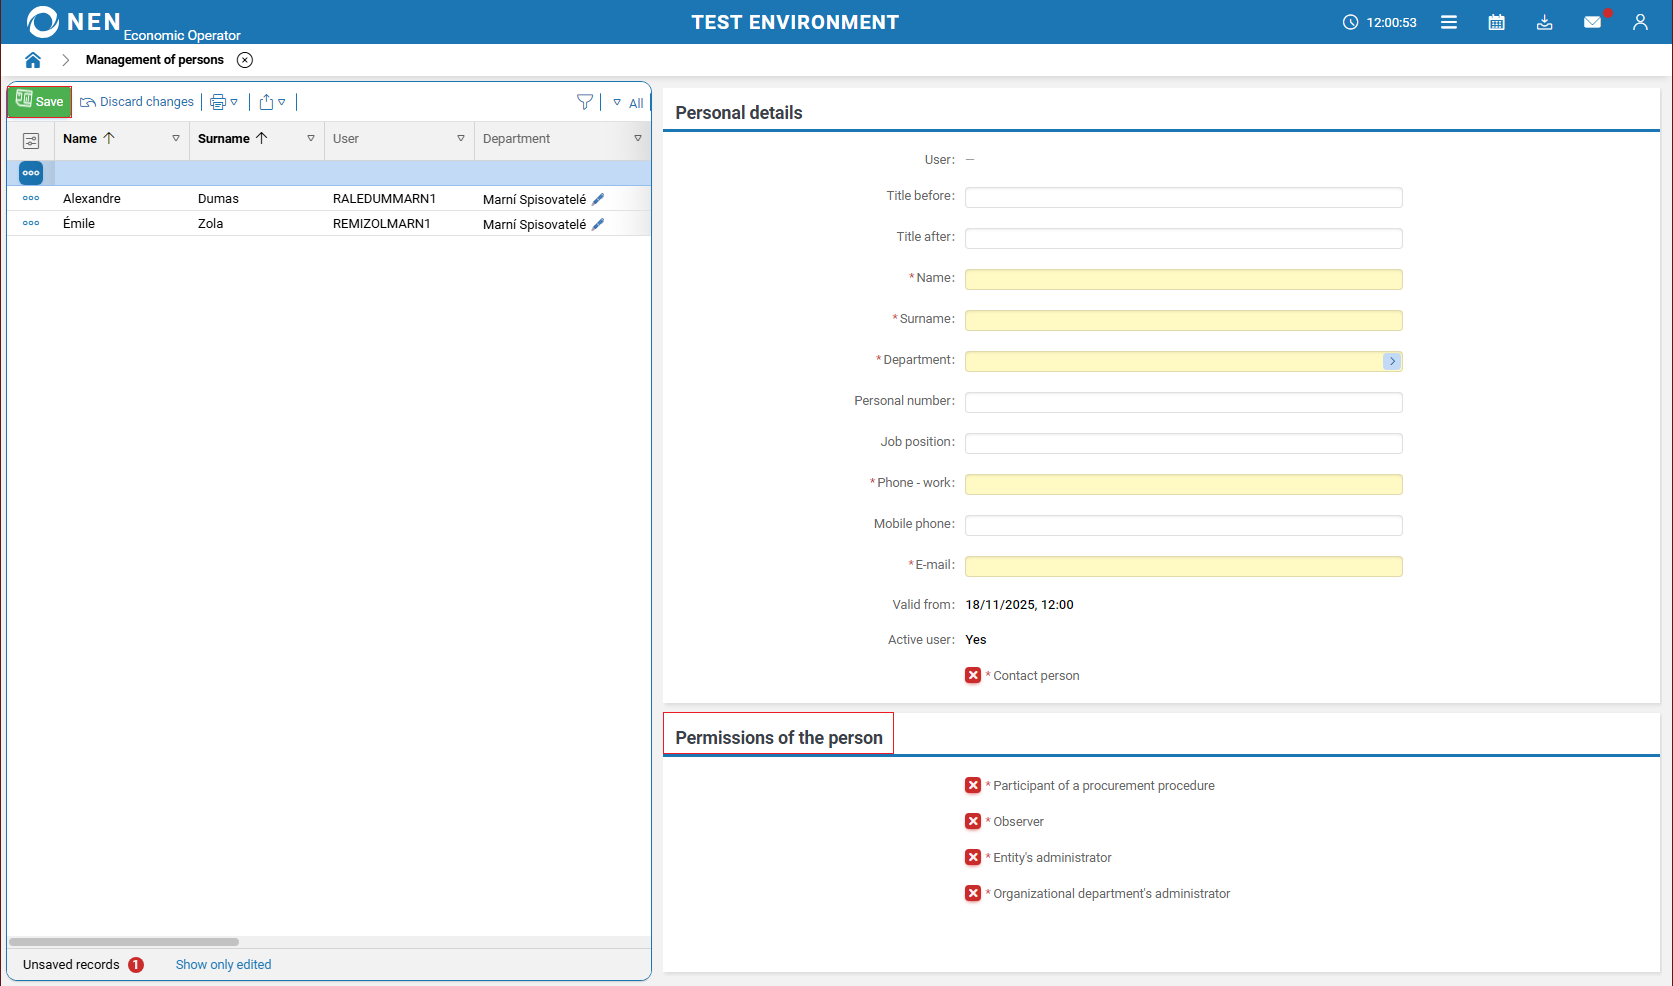The width and height of the screenshot is (1673, 986).
Task: Go home via the breadcrumb house icon
Action: [x=32, y=59]
